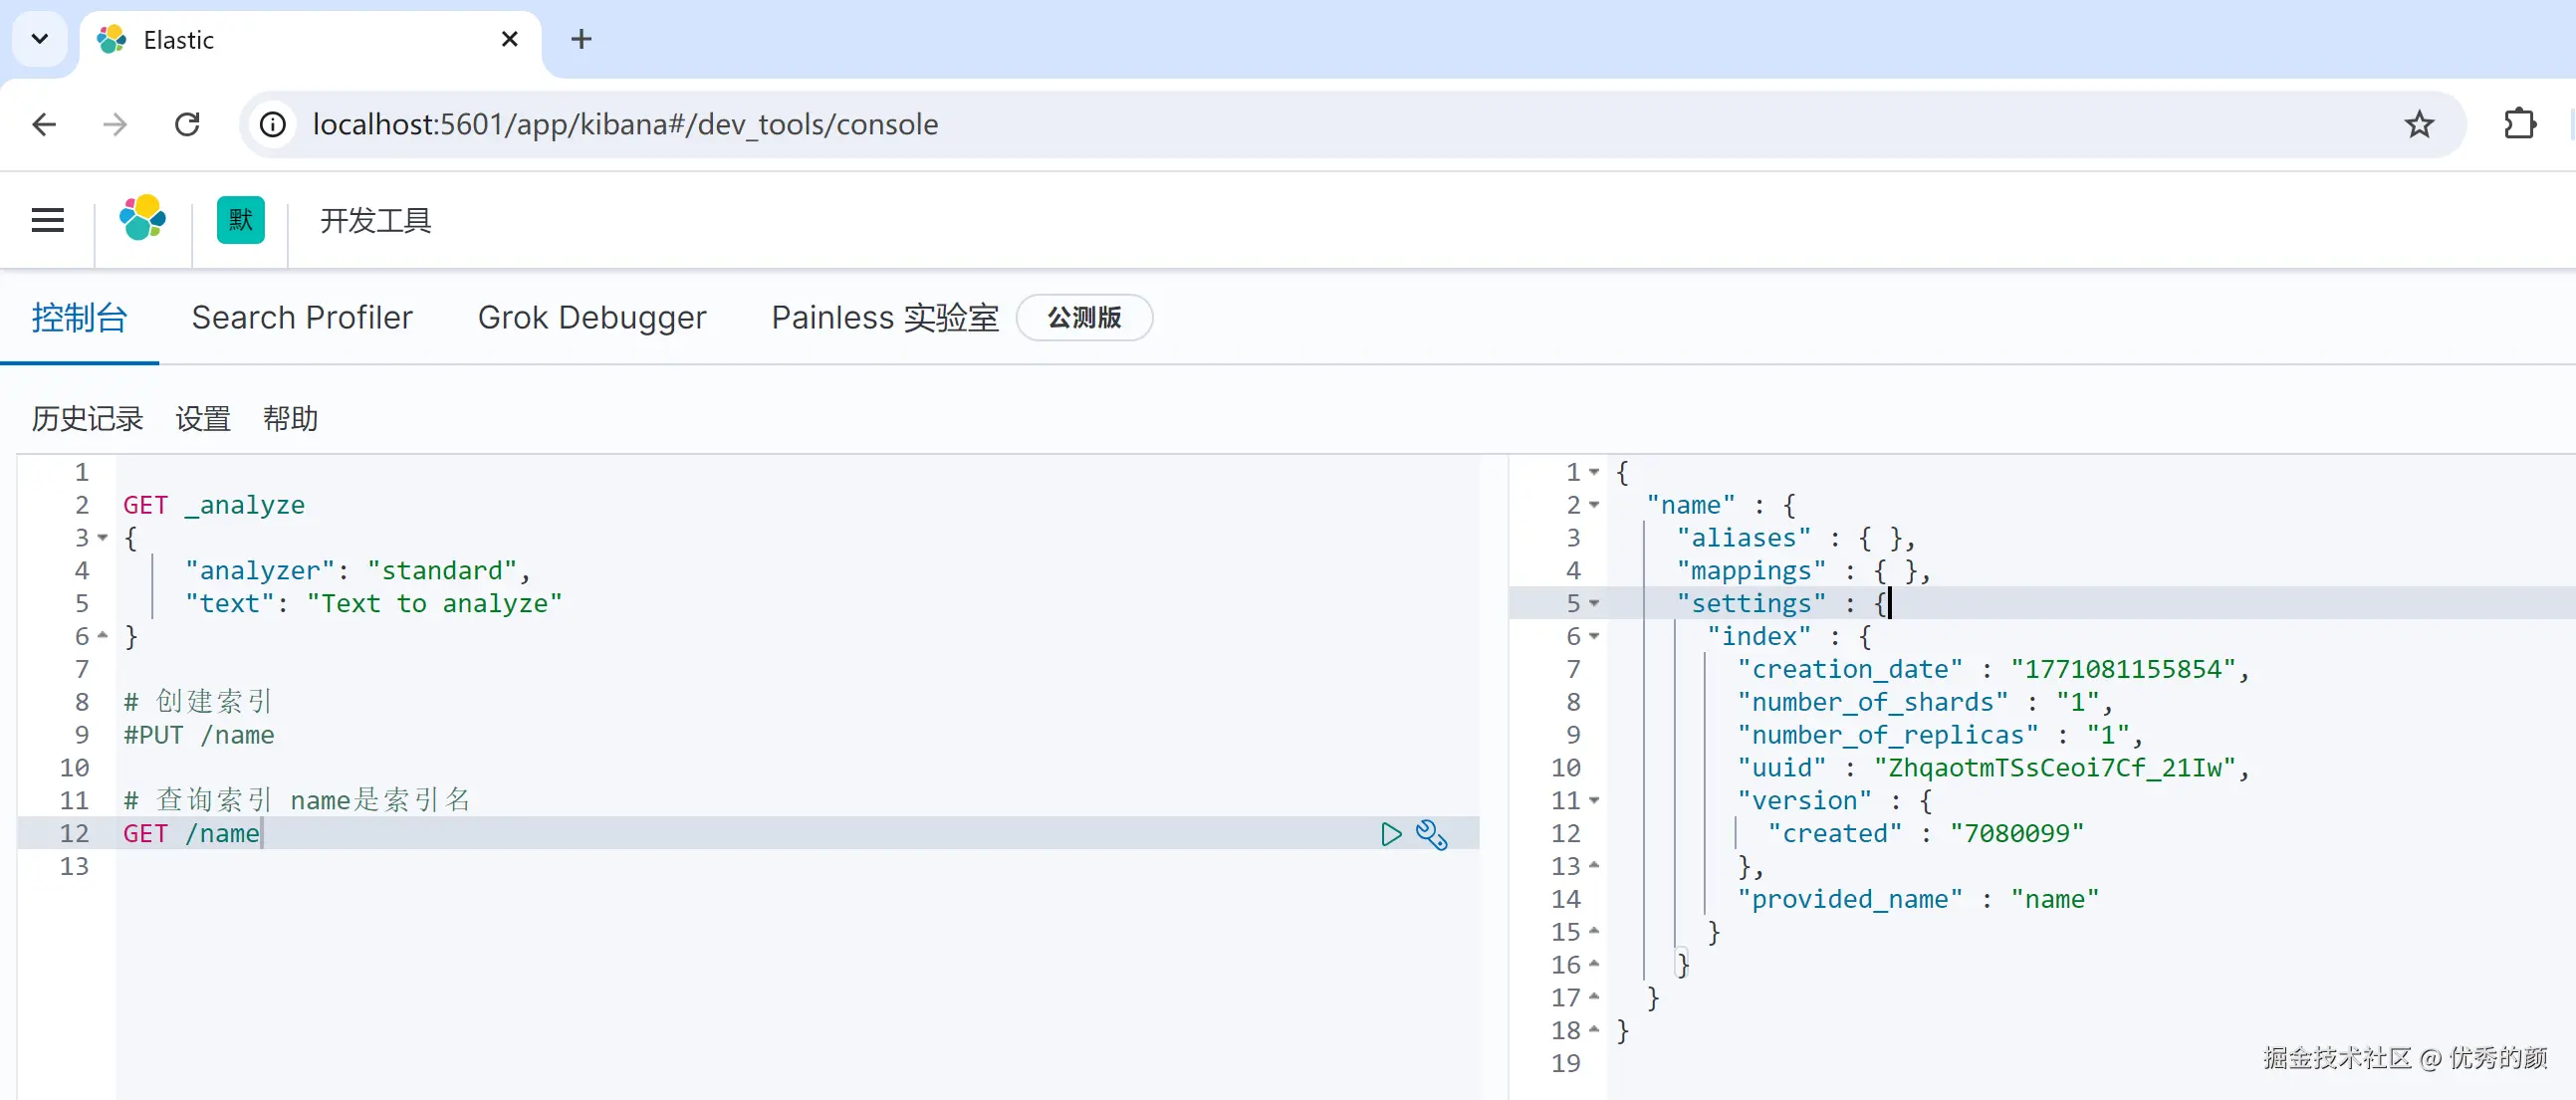Collapse the "settings" block in the response

coord(1594,604)
